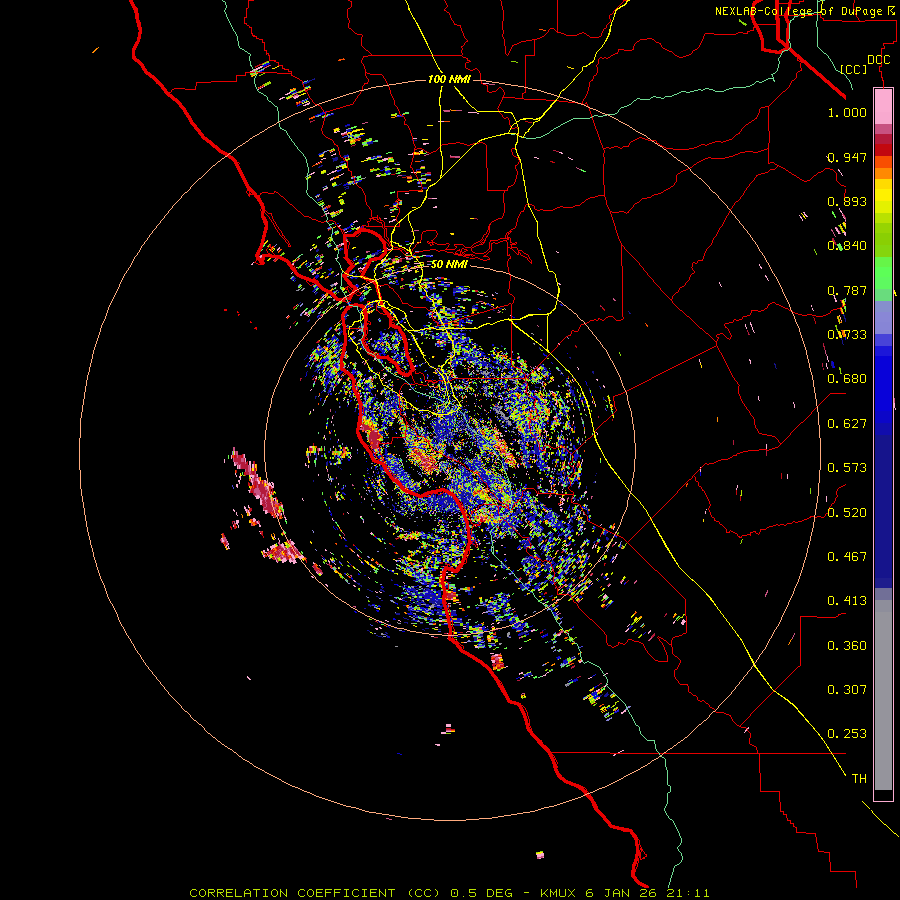The height and width of the screenshot is (900, 900).
Task: Select the "0.893" scale value
Action: (847, 201)
